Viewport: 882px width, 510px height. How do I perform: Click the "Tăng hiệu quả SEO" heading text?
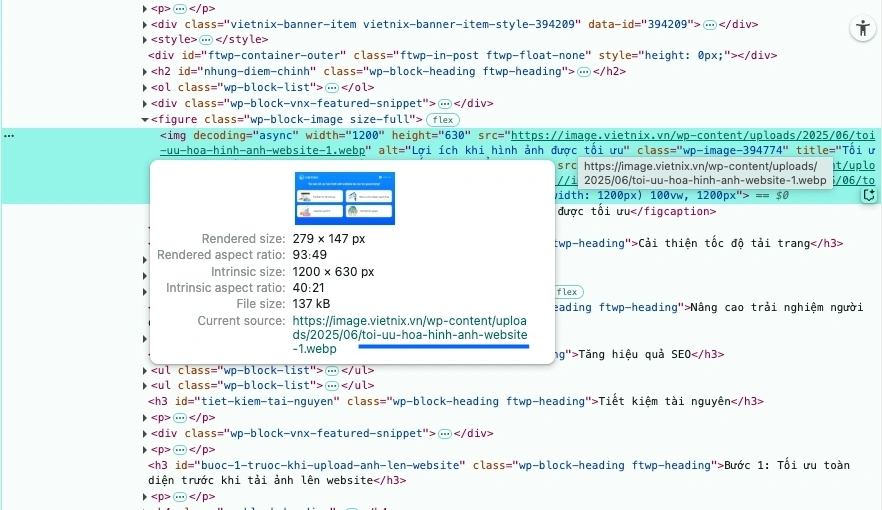tap(634, 354)
